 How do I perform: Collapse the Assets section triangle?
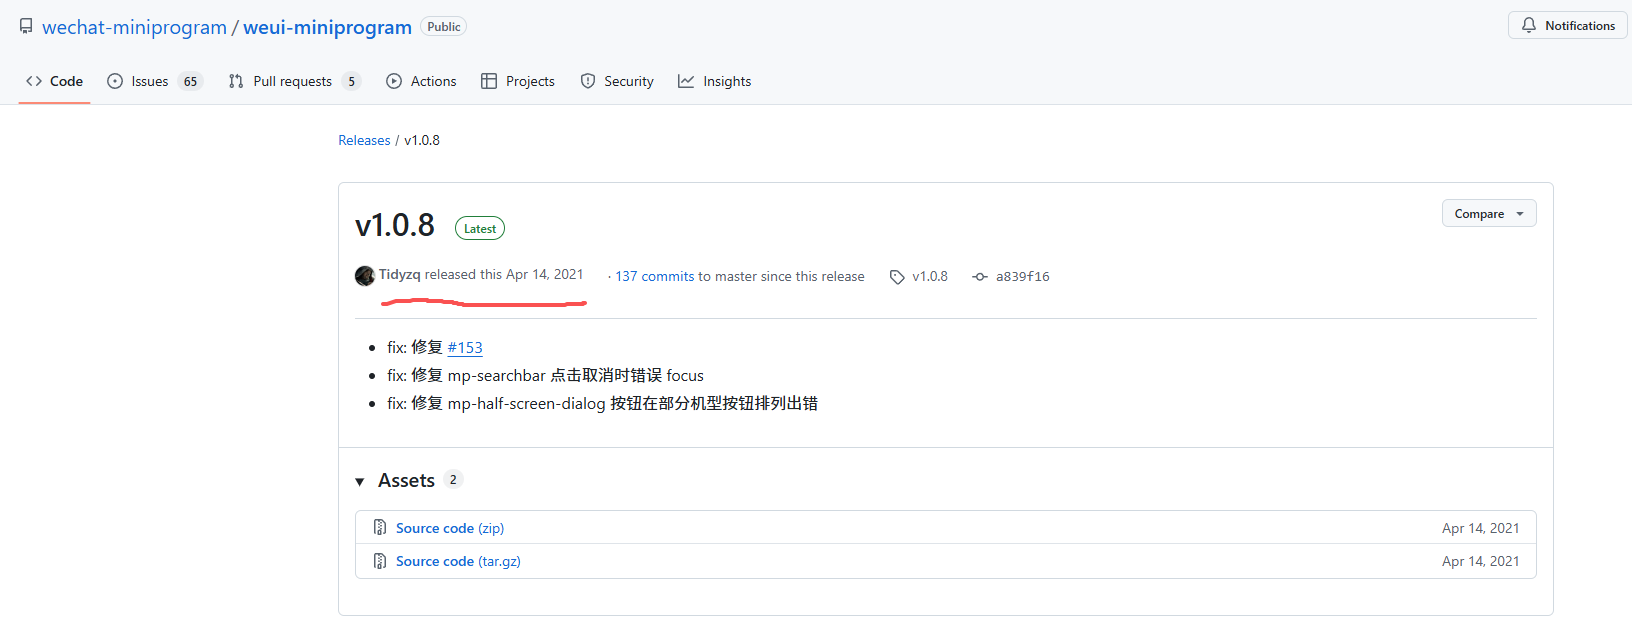(360, 482)
